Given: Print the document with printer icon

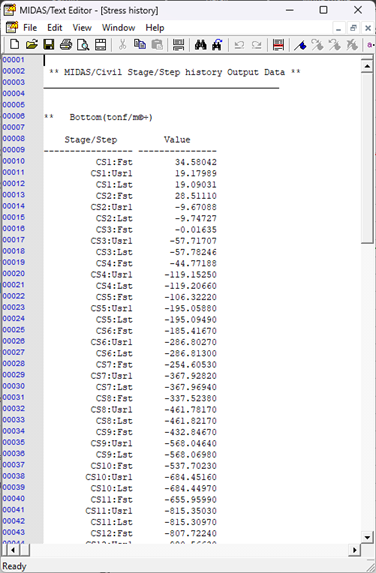Looking at the screenshot, I should tap(66, 45).
